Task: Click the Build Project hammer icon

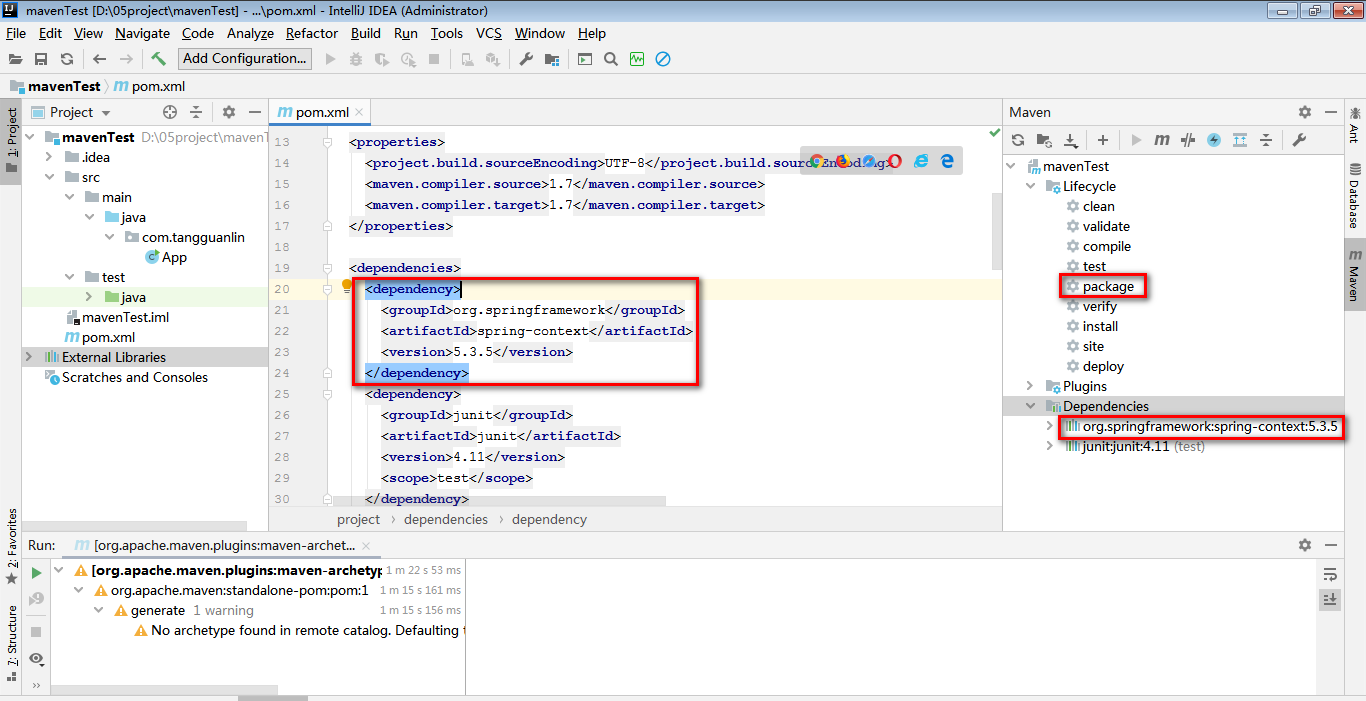Action: [x=158, y=59]
